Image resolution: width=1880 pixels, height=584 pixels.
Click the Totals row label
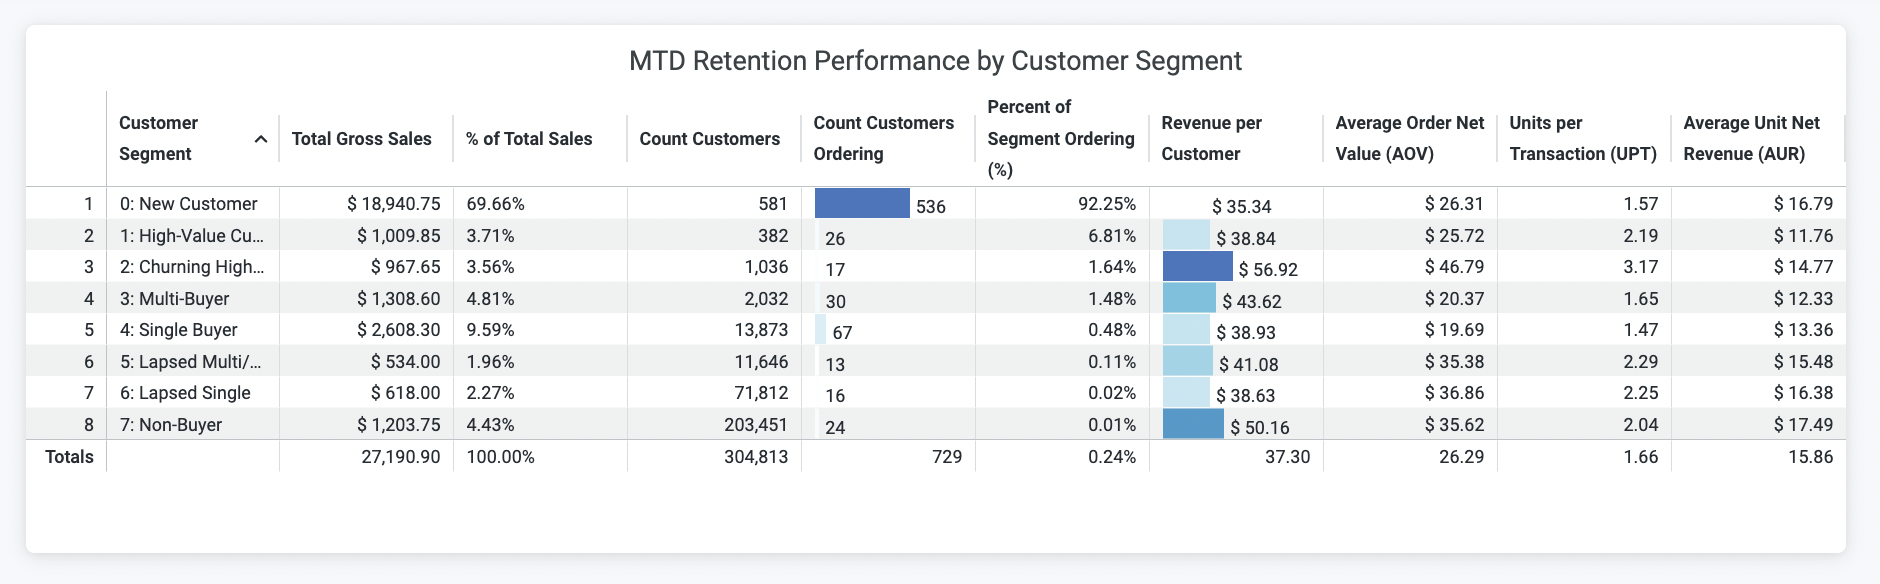(69, 457)
